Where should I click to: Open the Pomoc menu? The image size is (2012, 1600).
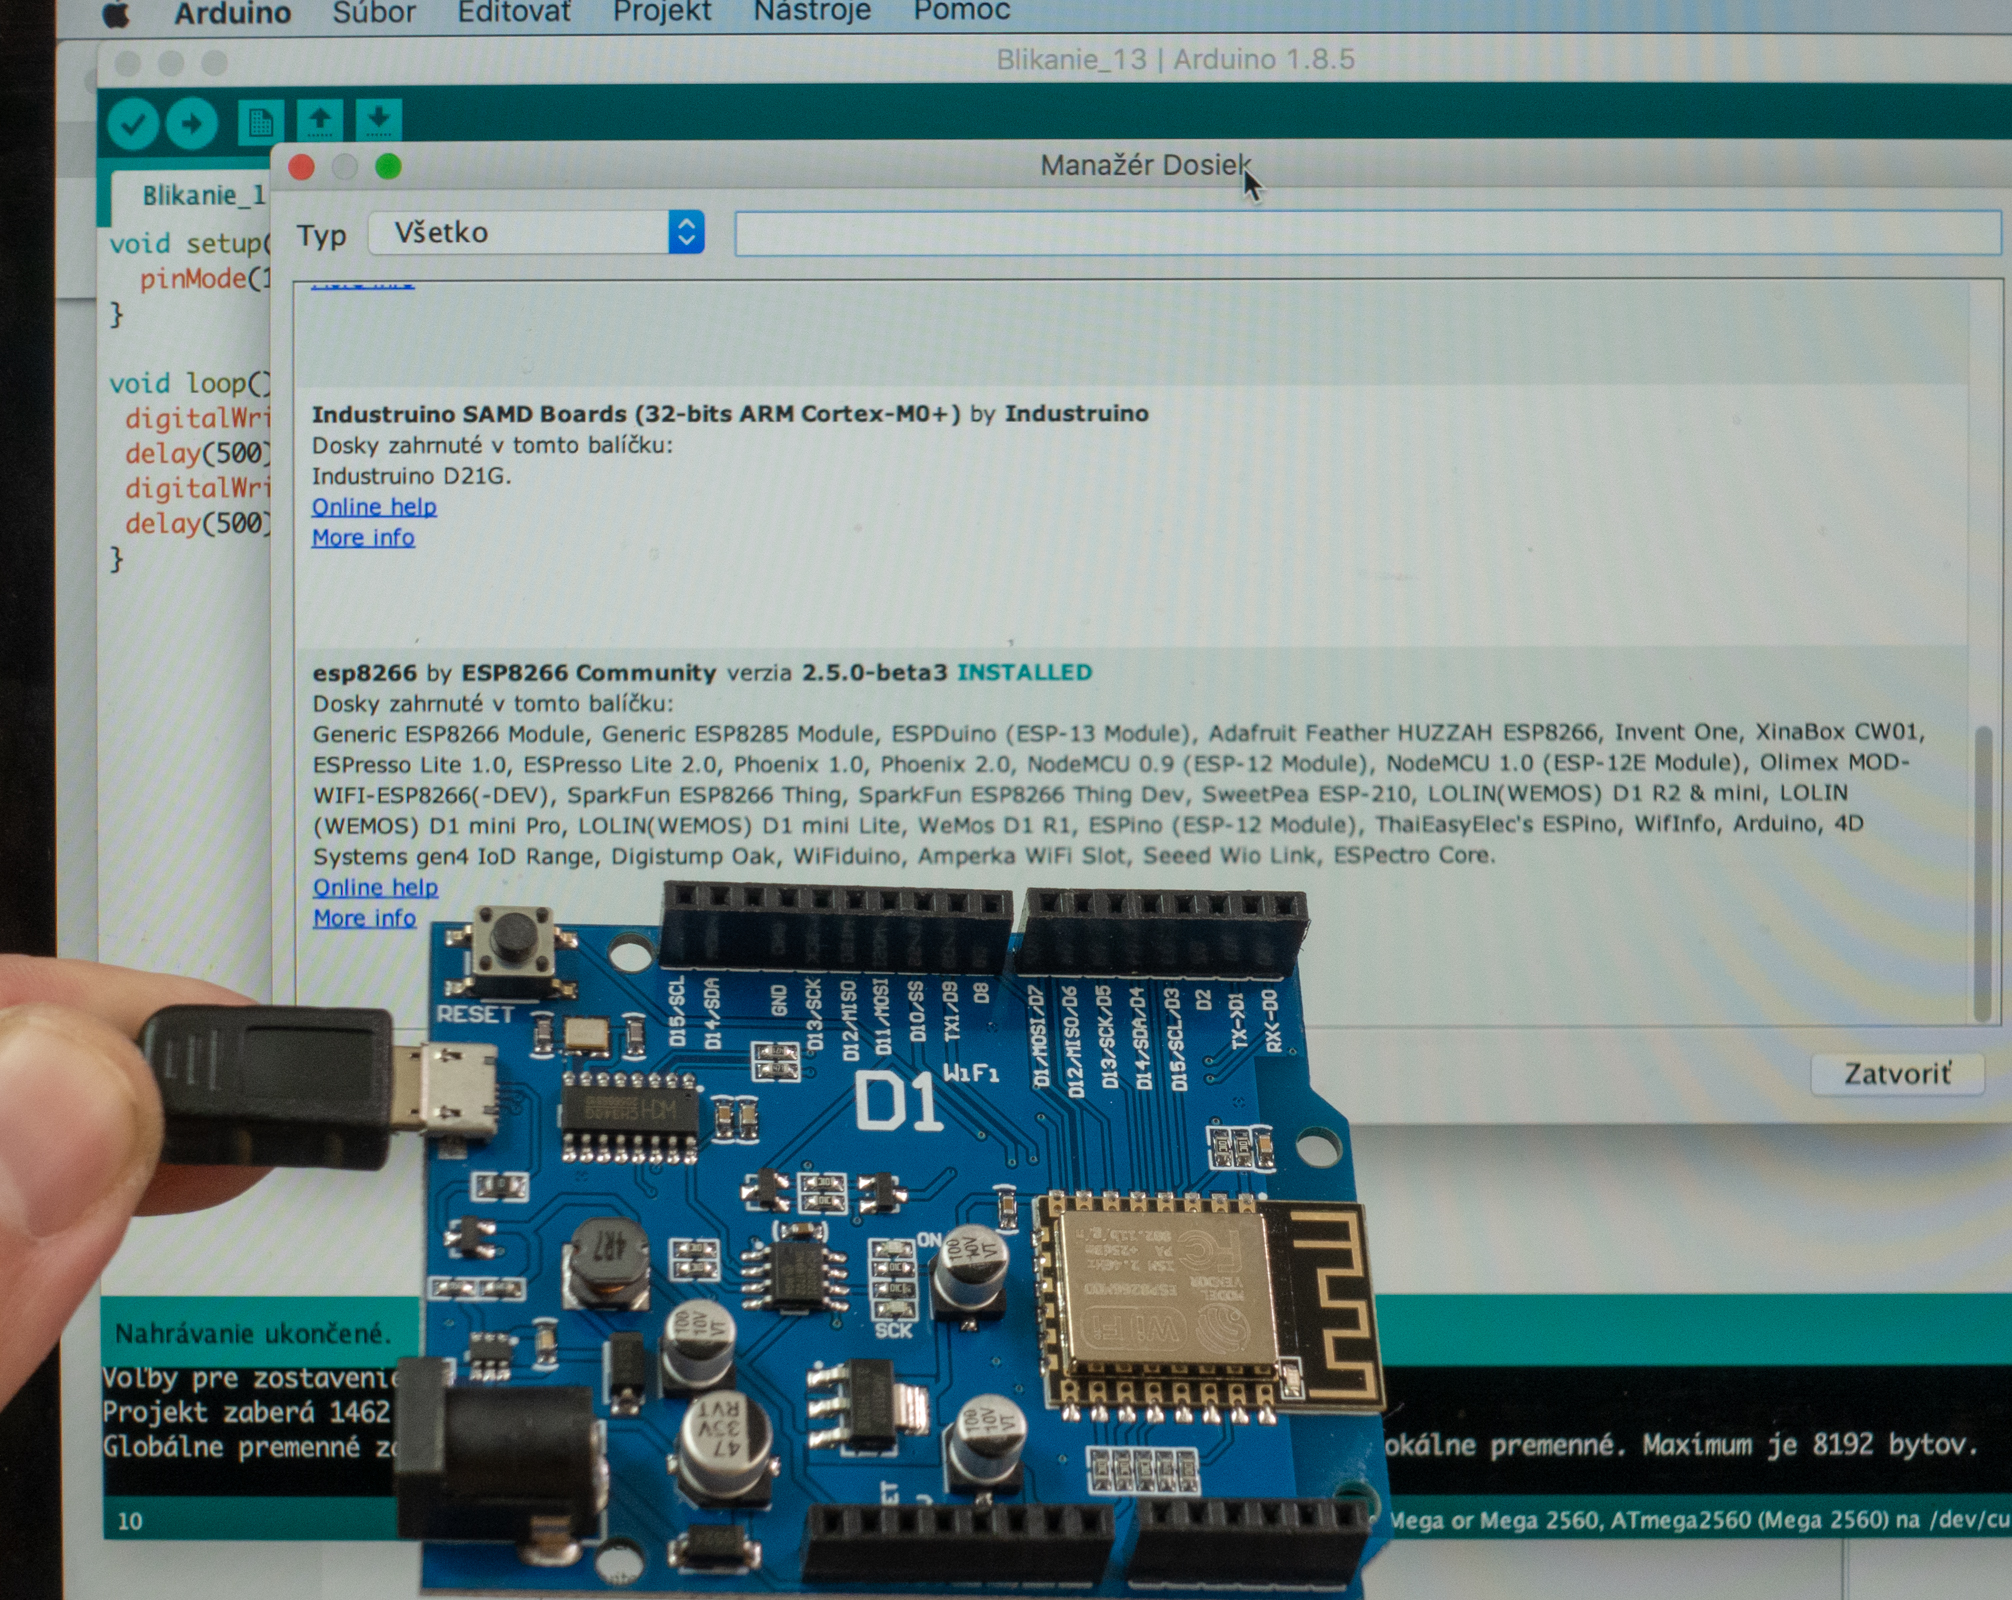961,12
